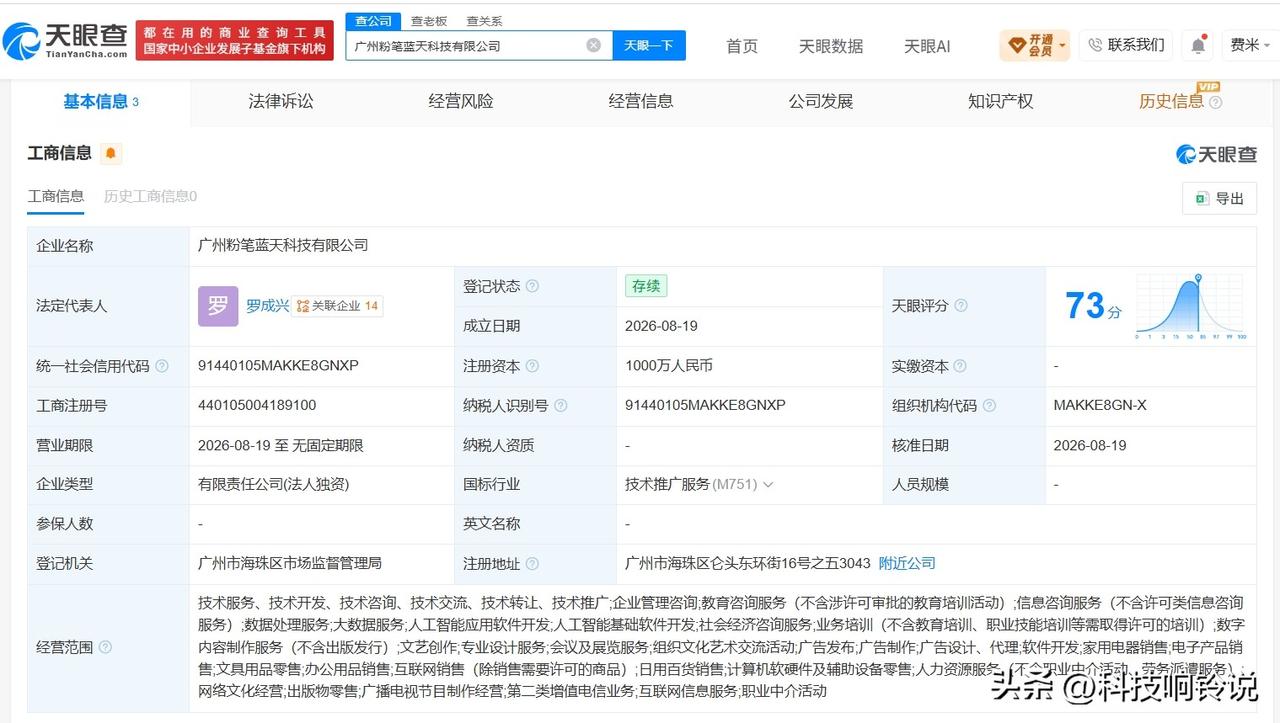Click 关联企业 14 badge
The height and width of the screenshot is (723, 1280).
coord(338,306)
